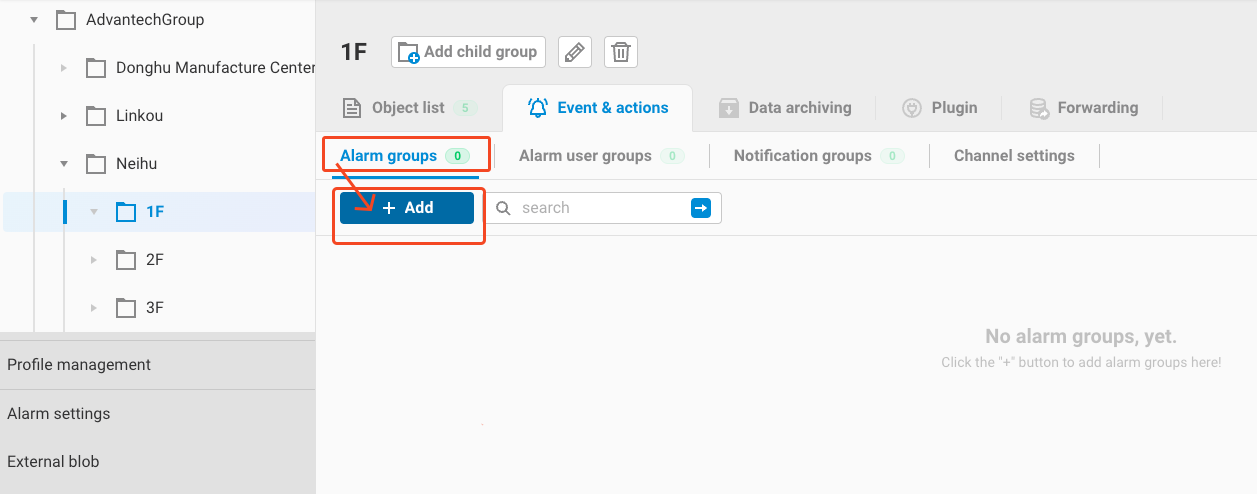Click the Linkou folder icon
This screenshot has width=1257, height=494.
tap(96, 116)
